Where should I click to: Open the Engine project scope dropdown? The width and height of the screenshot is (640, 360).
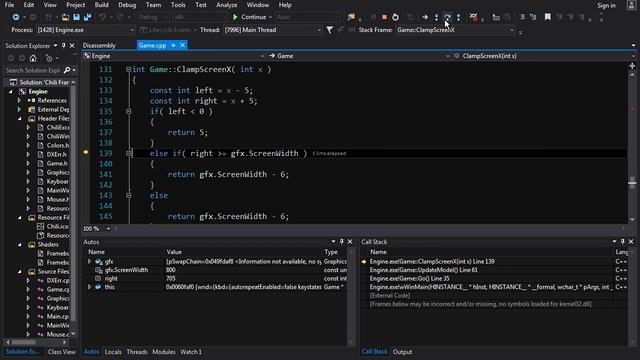click(x=174, y=56)
